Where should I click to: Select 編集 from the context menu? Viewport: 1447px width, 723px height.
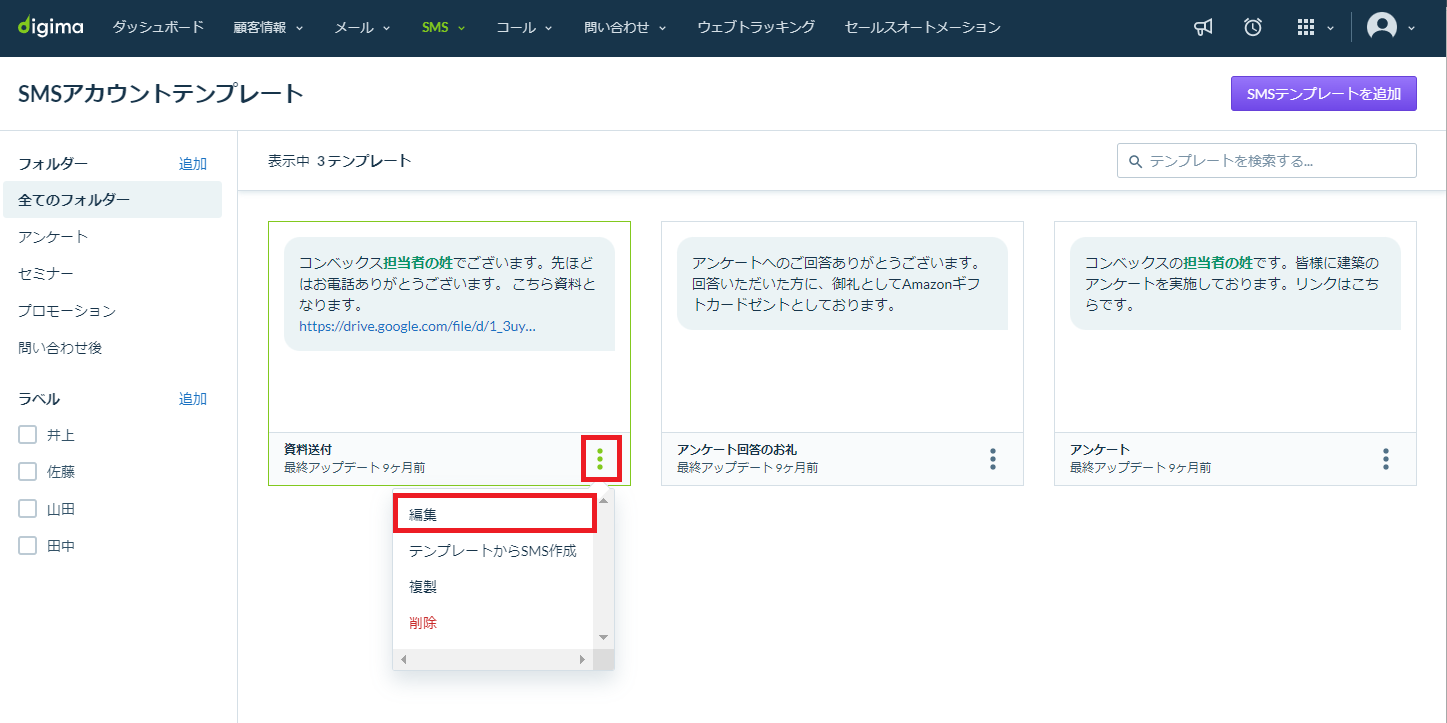pyautogui.click(x=494, y=514)
